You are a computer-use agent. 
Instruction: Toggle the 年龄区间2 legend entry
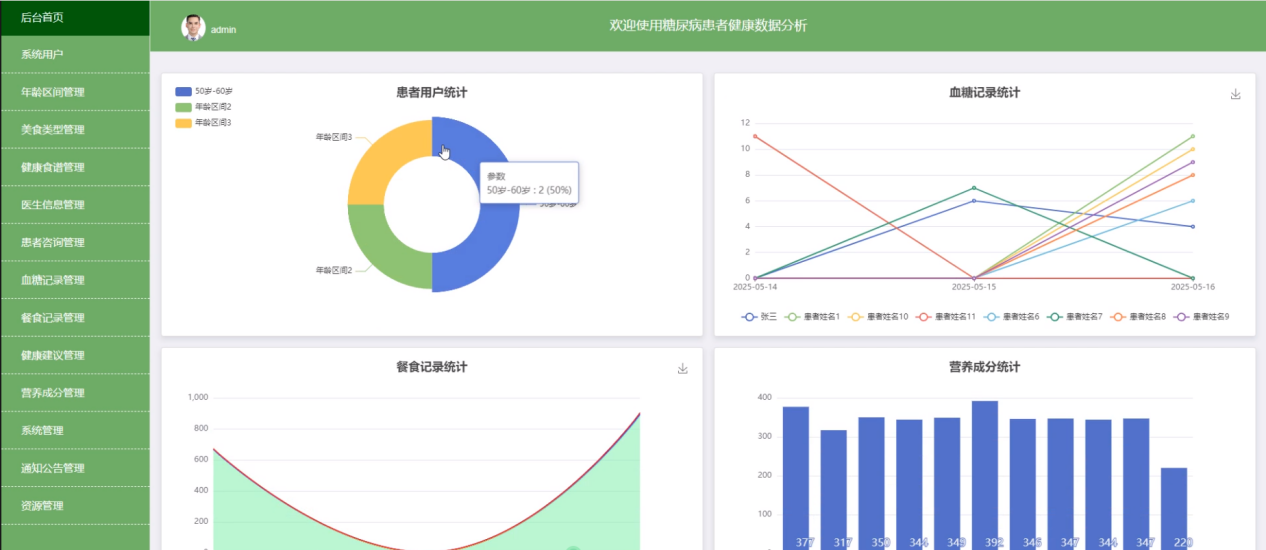click(x=204, y=106)
